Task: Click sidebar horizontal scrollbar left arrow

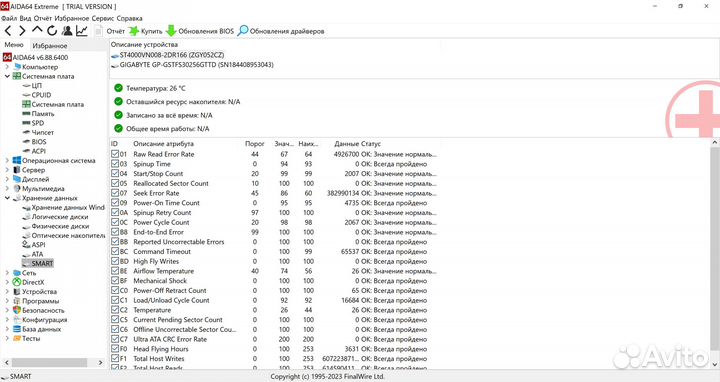Action: tap(6, 363)
